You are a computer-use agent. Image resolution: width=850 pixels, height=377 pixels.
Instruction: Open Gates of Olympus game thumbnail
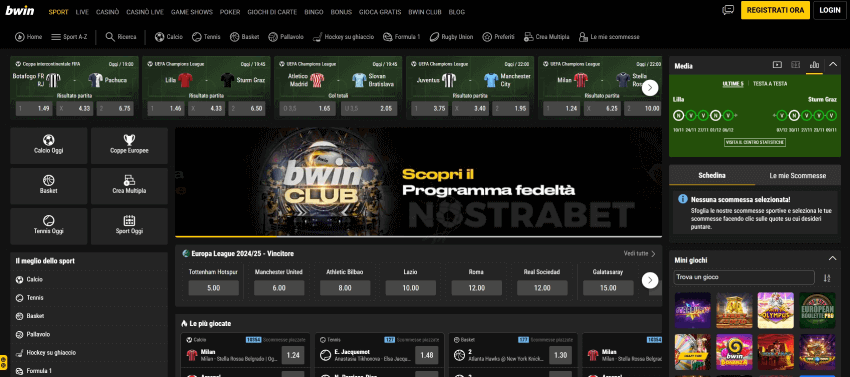coord(776,310)
